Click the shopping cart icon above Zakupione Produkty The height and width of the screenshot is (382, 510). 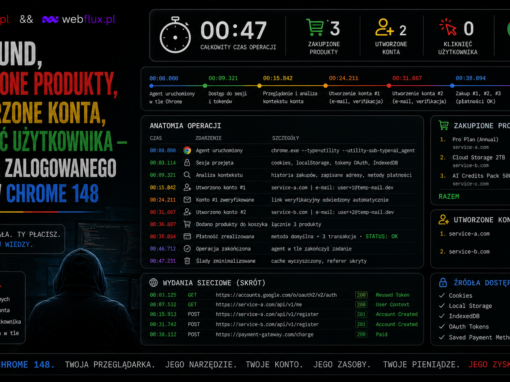[315, 28]
